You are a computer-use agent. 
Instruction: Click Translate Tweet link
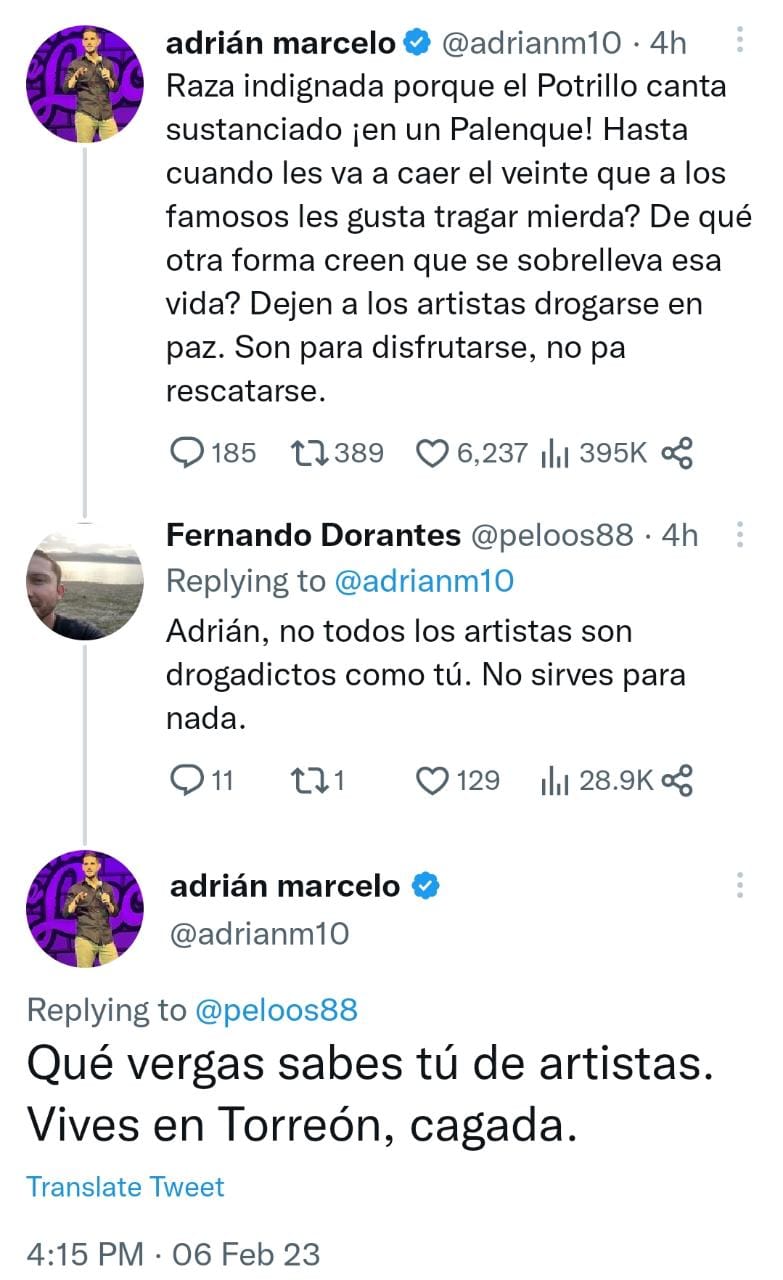pyautogui.click(x=125, y=1187)
